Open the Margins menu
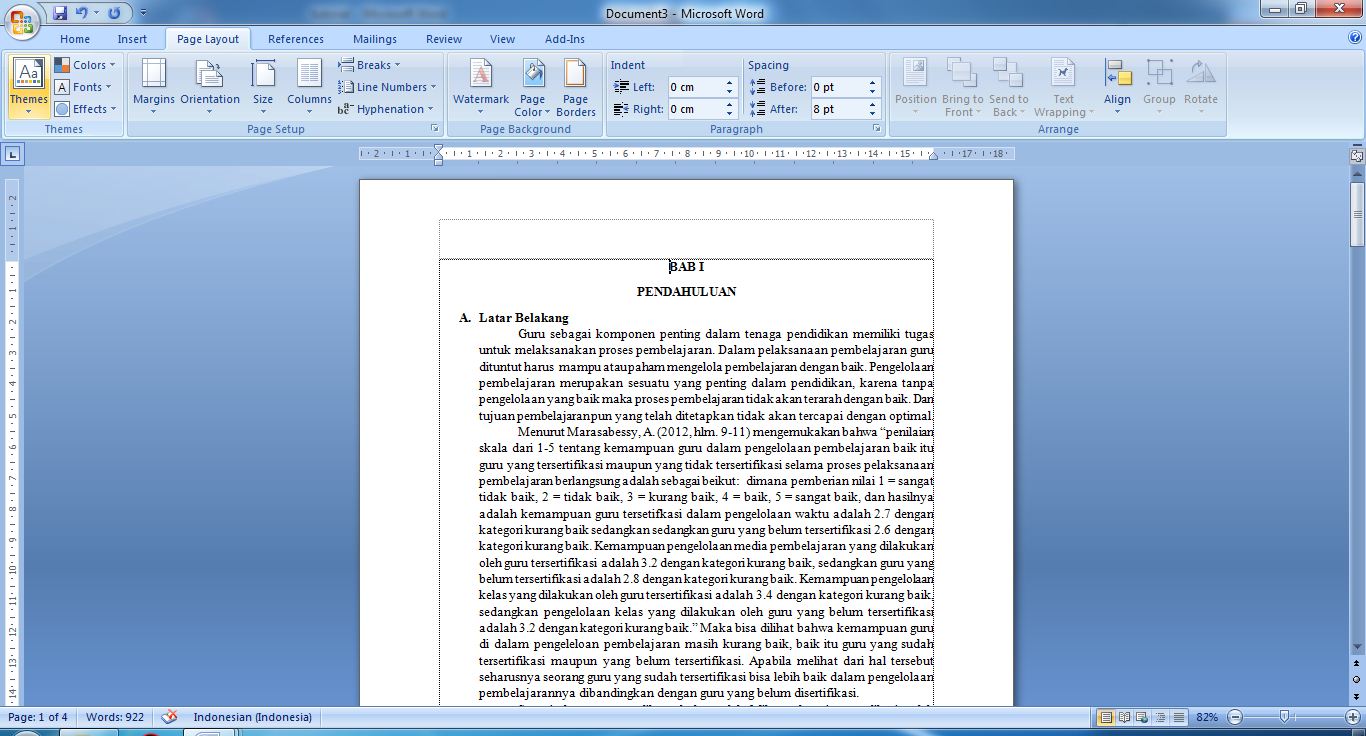This screenshot has width=1366, height=736. [x=154, y=86]
